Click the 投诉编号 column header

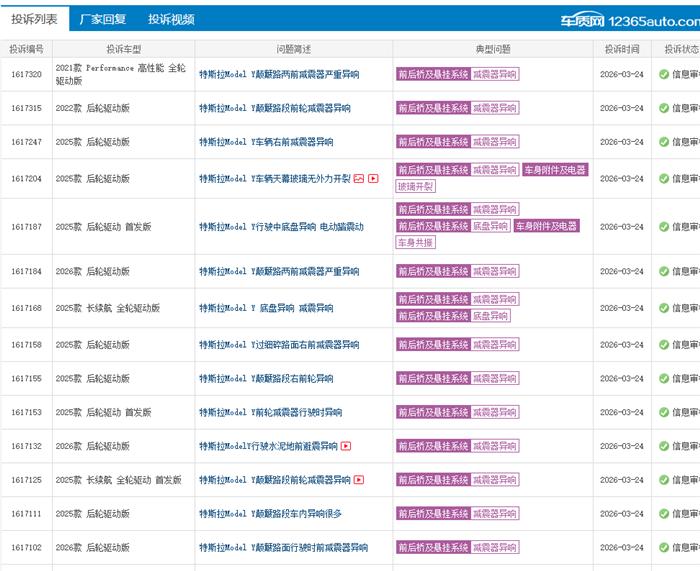[27, 48]
